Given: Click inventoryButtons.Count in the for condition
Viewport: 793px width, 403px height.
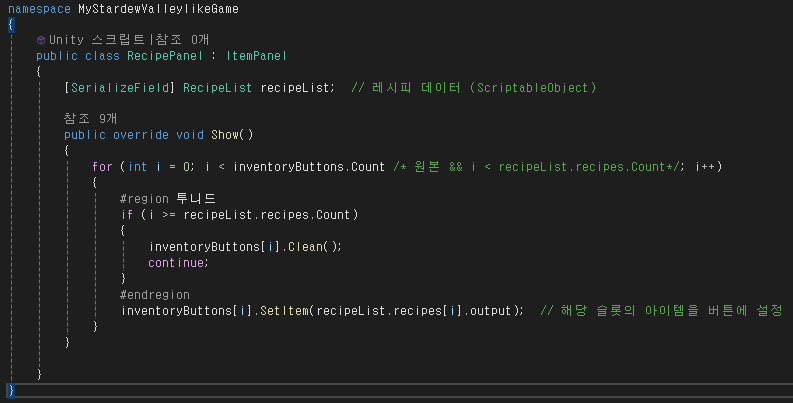Looking at the screenshot, I should (309, 166).
